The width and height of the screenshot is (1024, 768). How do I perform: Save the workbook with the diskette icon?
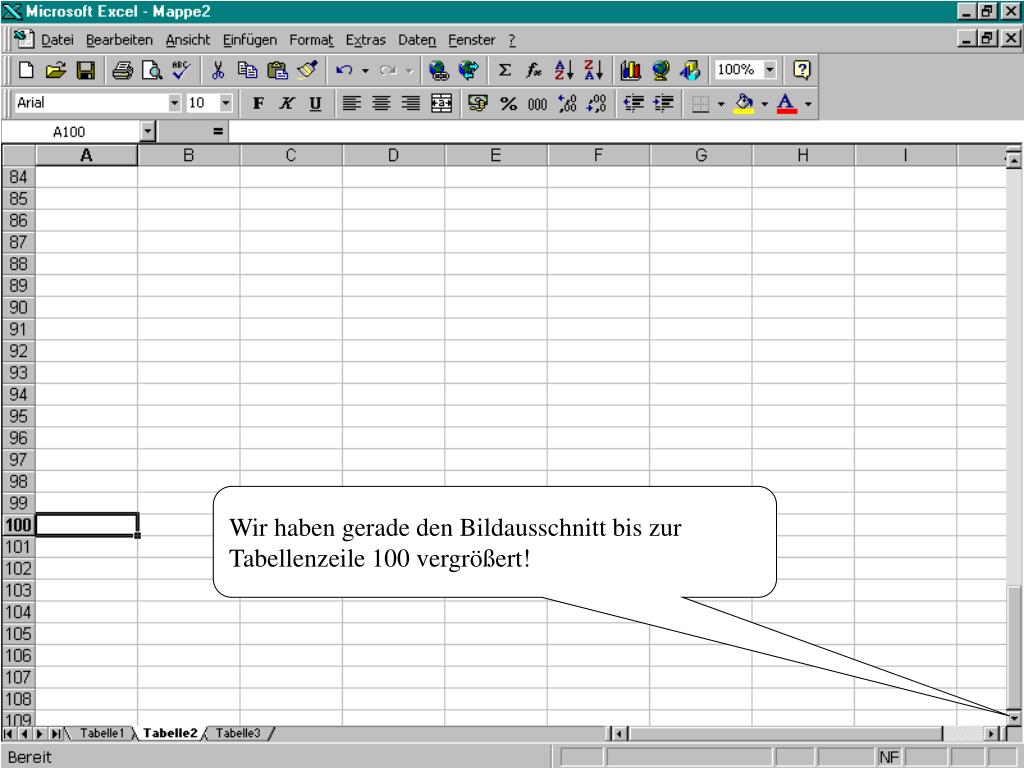[86, 70]
